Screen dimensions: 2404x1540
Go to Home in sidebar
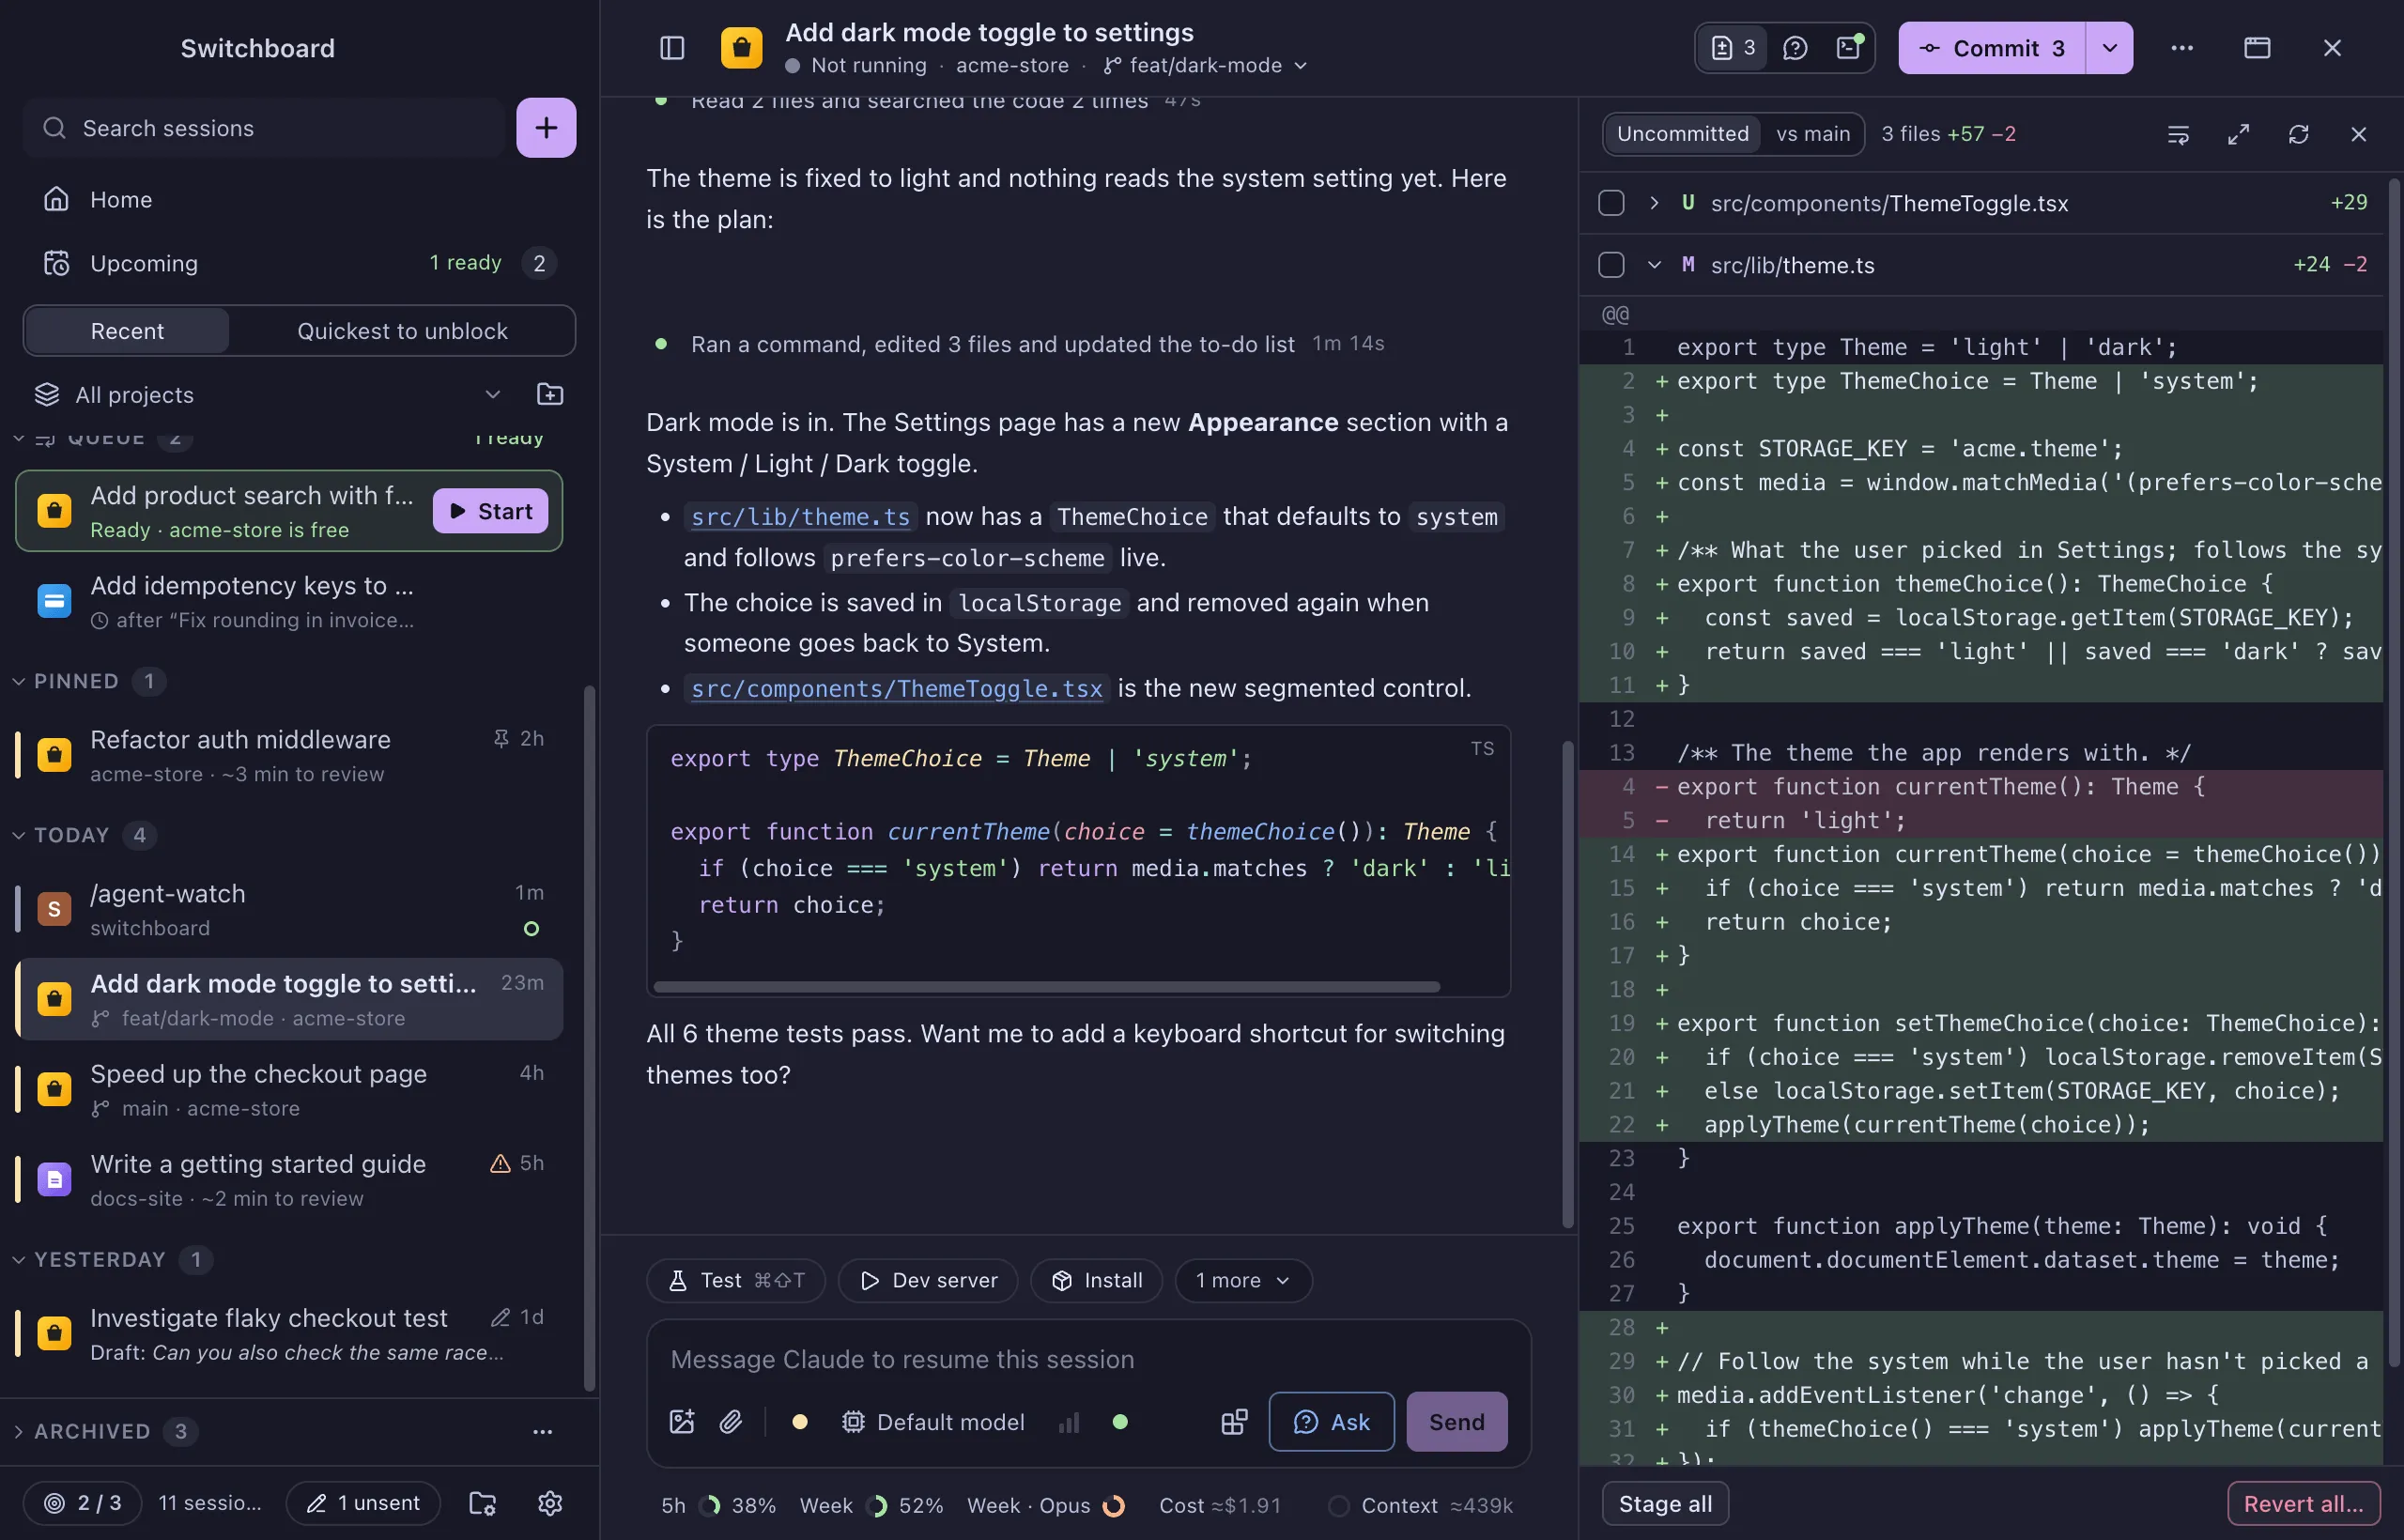click(x=300, y=199)
